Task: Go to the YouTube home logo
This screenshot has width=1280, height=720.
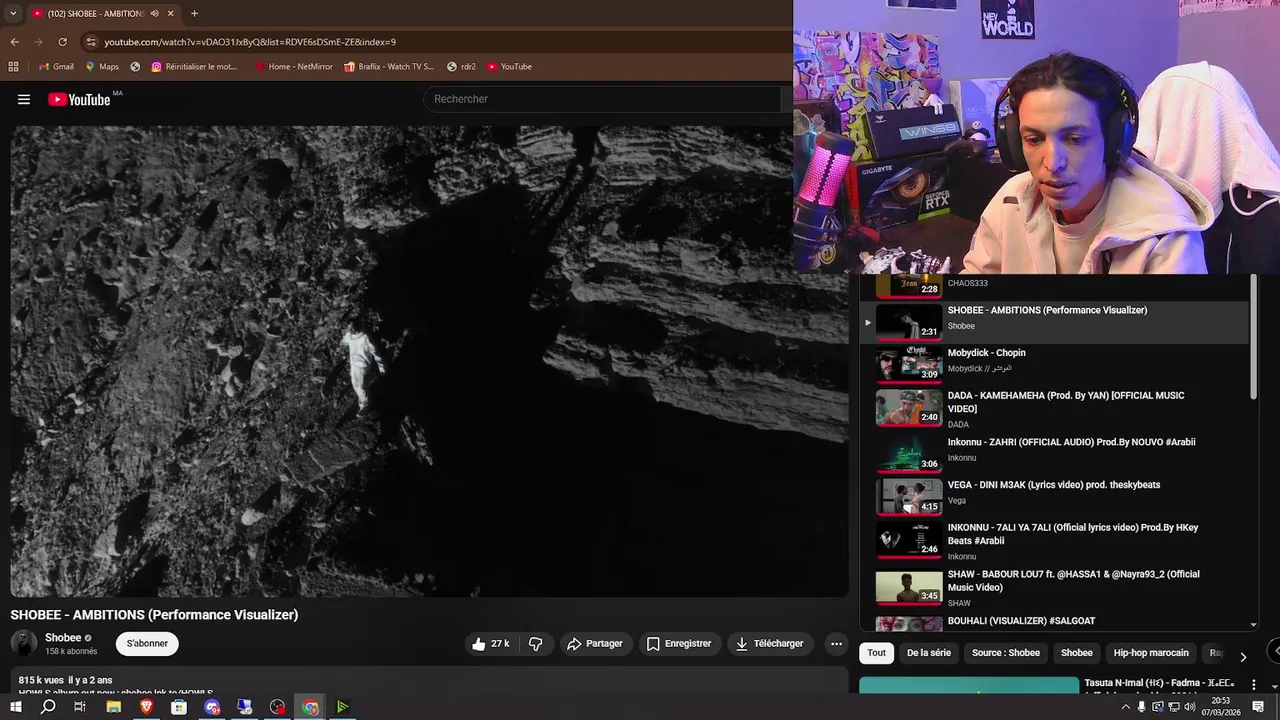Action: (x=78, y=99)
